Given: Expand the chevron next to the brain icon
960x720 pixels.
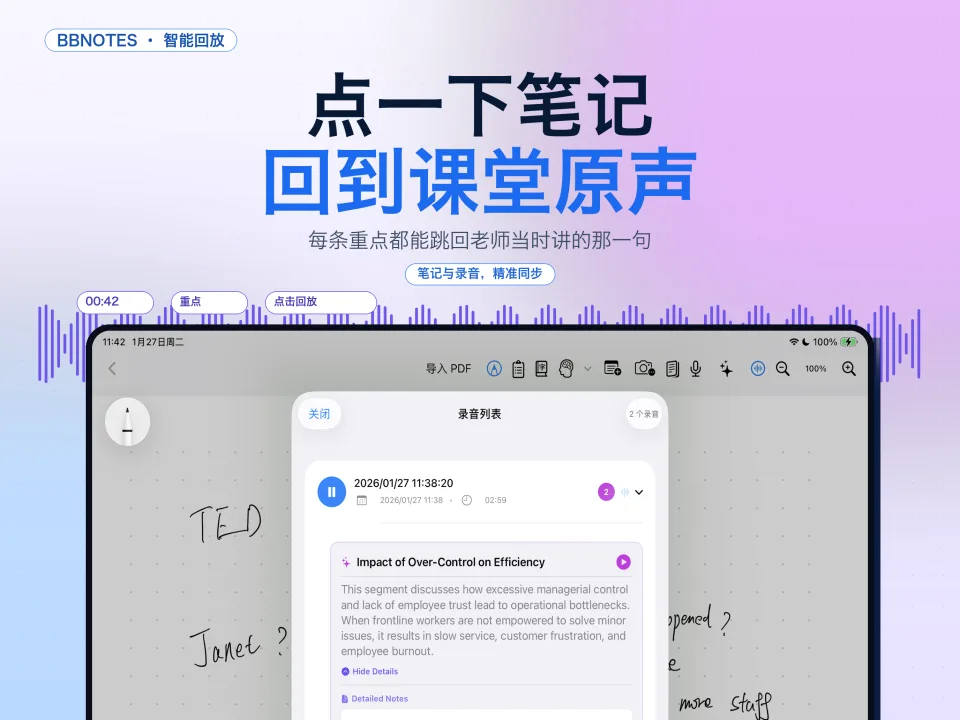Looking at the screenshot, I should [x=588, y=369].
